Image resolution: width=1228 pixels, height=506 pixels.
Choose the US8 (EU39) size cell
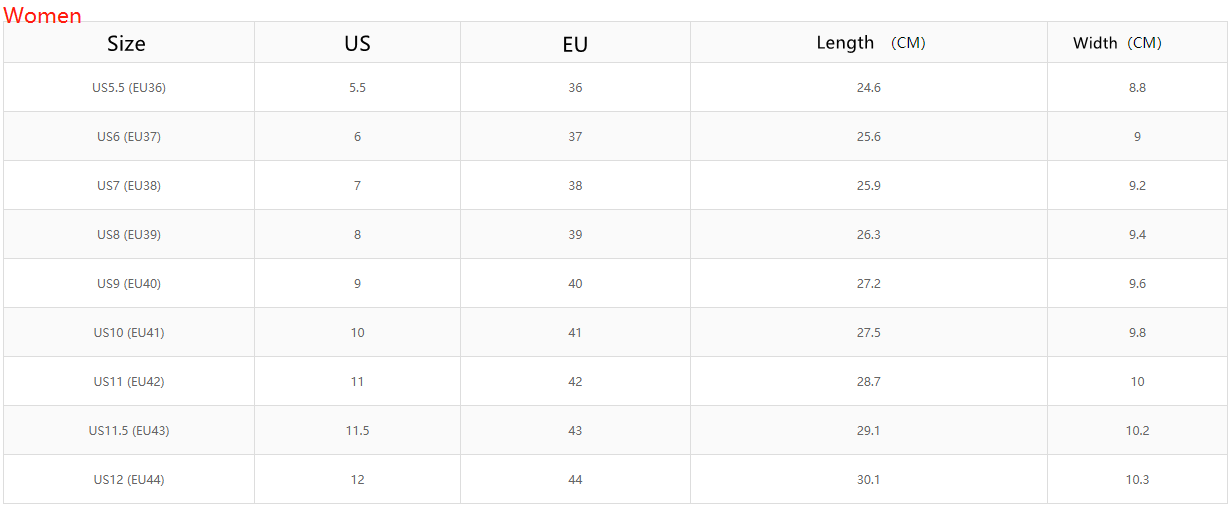point(129,235)
